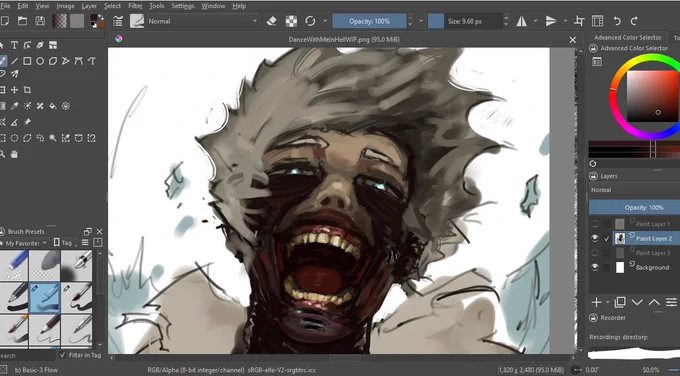Open the Window menu
This screenshot has height=376, width=680.
click(x=213, y=6)
